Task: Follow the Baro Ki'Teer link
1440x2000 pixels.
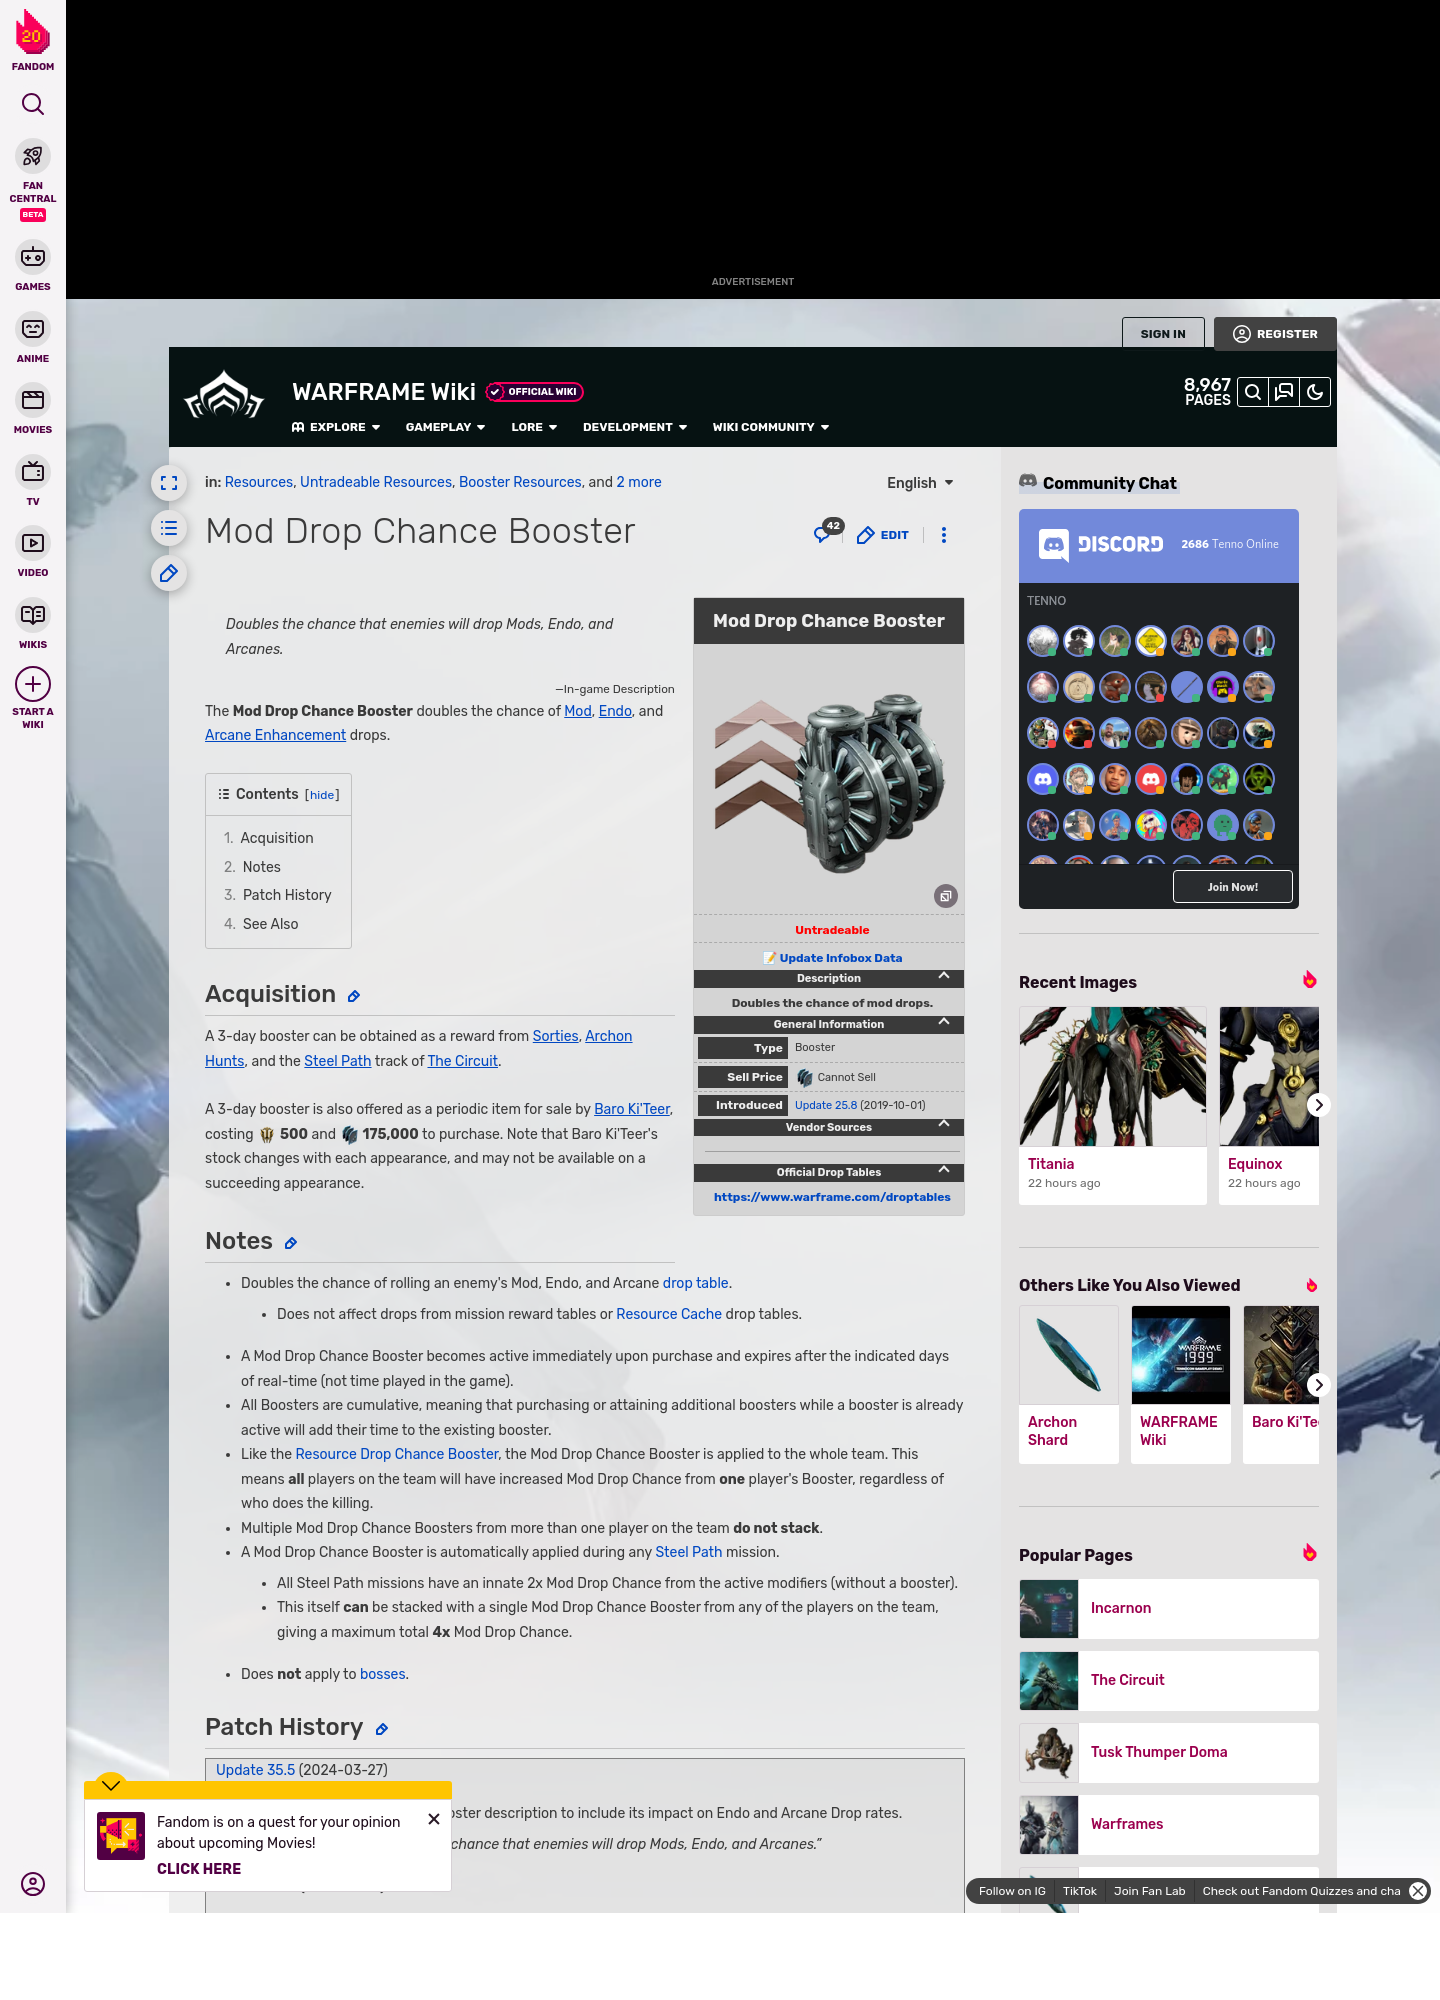Action: (x=632, y=1109)
